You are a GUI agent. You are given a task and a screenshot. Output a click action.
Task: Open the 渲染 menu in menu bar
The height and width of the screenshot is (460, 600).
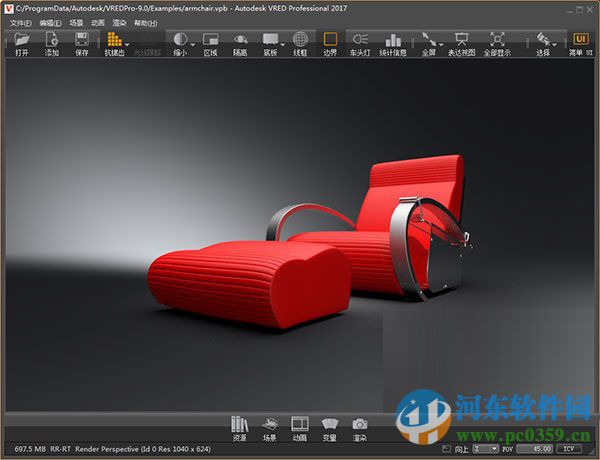pyautogui.click(x=119, y=23)
